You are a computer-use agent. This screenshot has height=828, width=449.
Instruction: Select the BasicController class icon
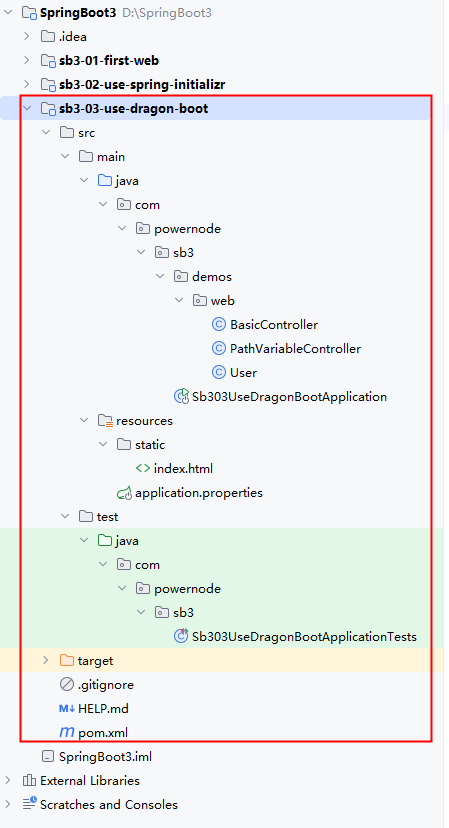pos(219,324)
